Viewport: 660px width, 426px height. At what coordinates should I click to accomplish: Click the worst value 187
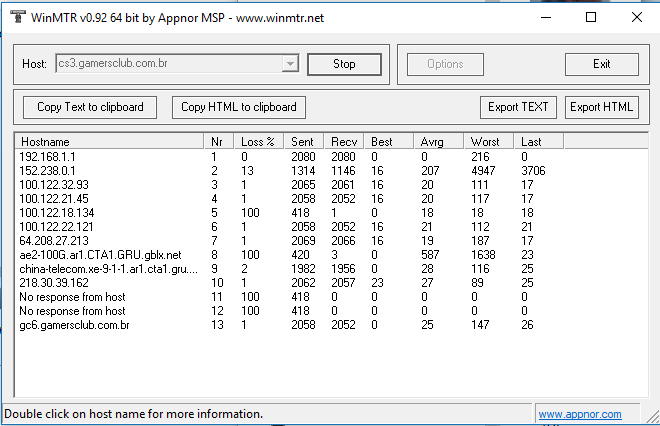(480, 241)
